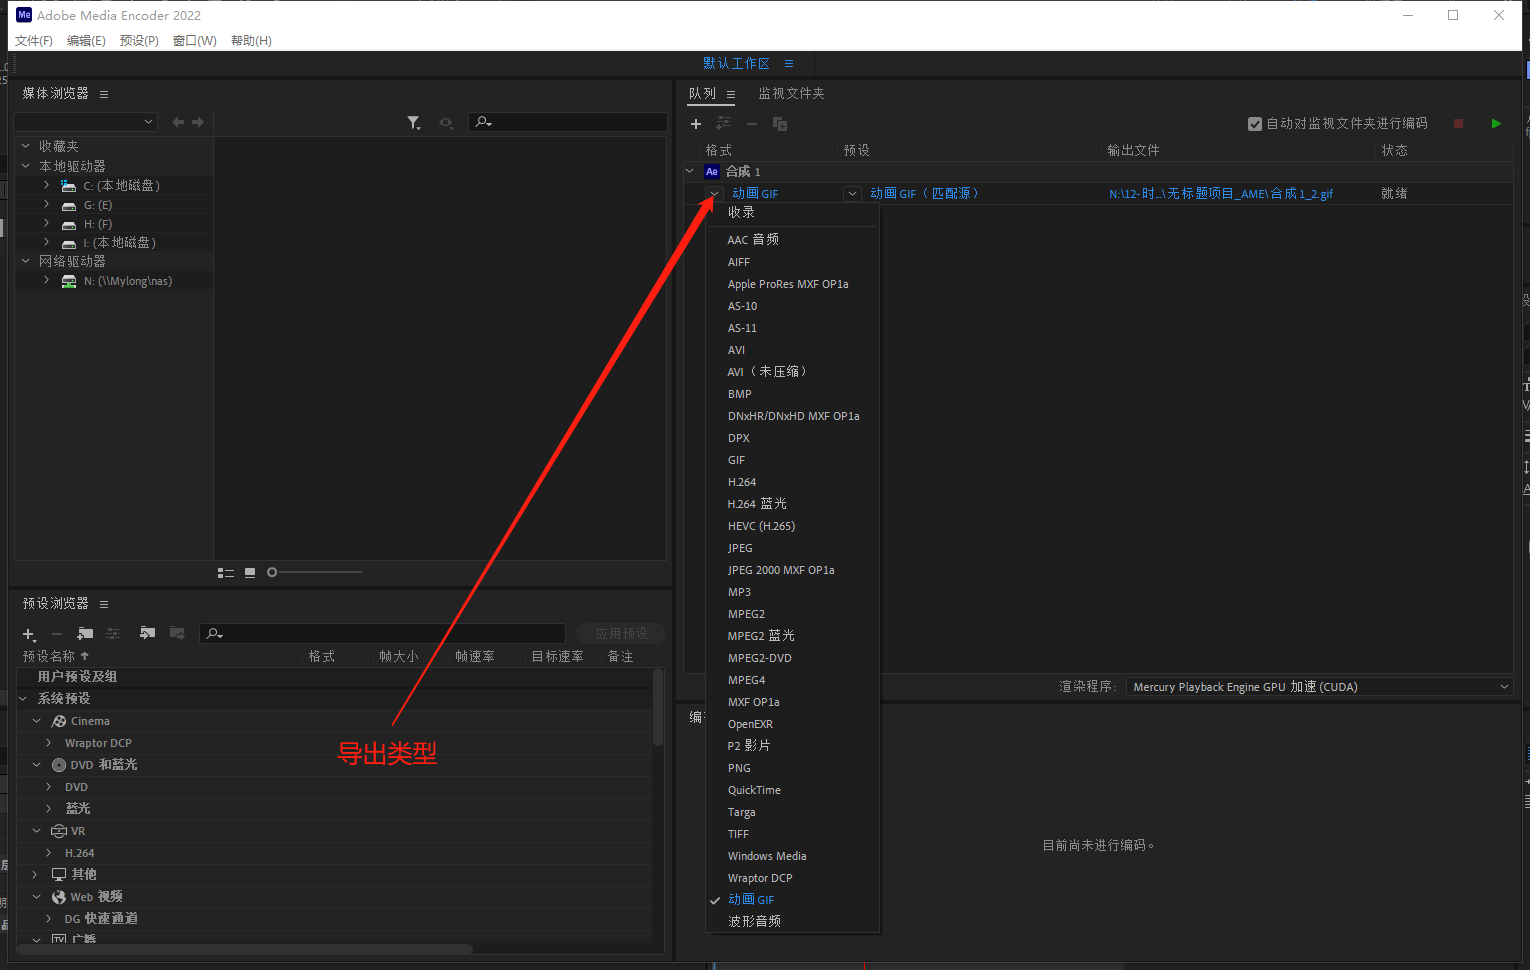
Task: Click the 动画 GIF format link in queue
Action: click(755, 194)
